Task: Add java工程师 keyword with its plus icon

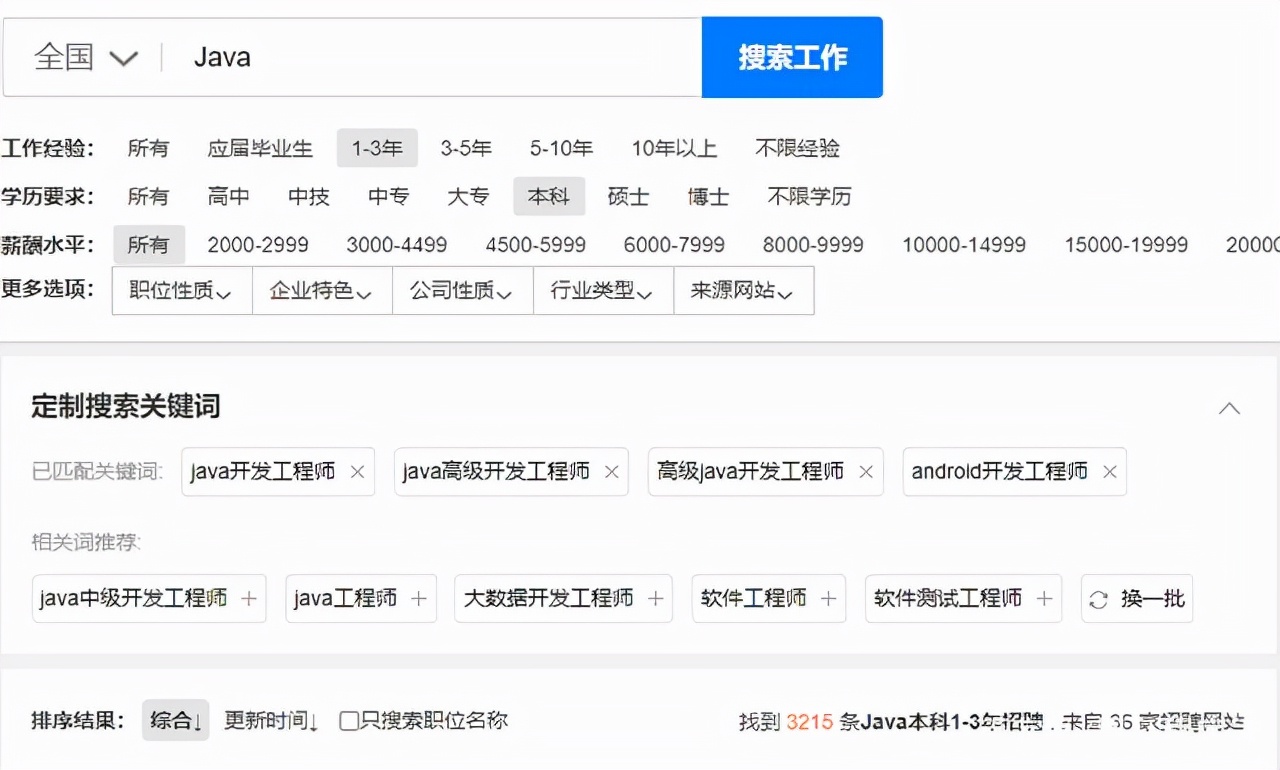Action: pos(419,599)
